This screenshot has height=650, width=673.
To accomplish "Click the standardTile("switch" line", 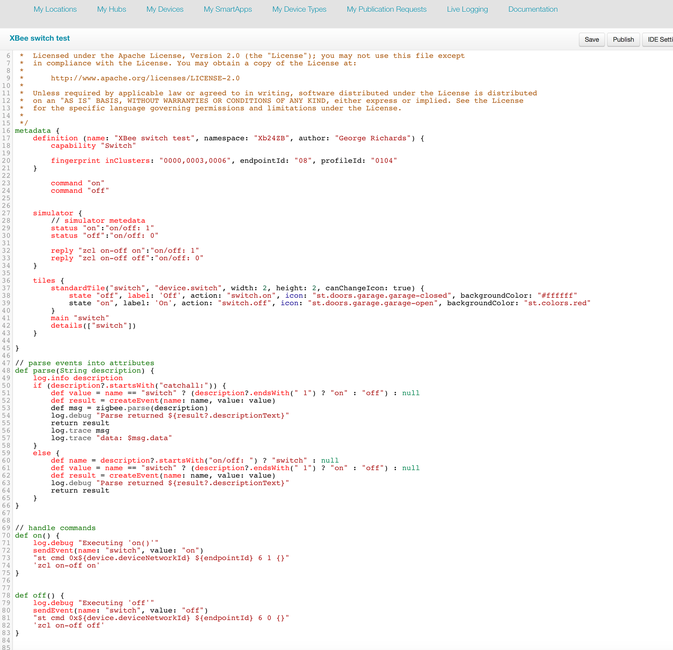I will tap(237, 288).
